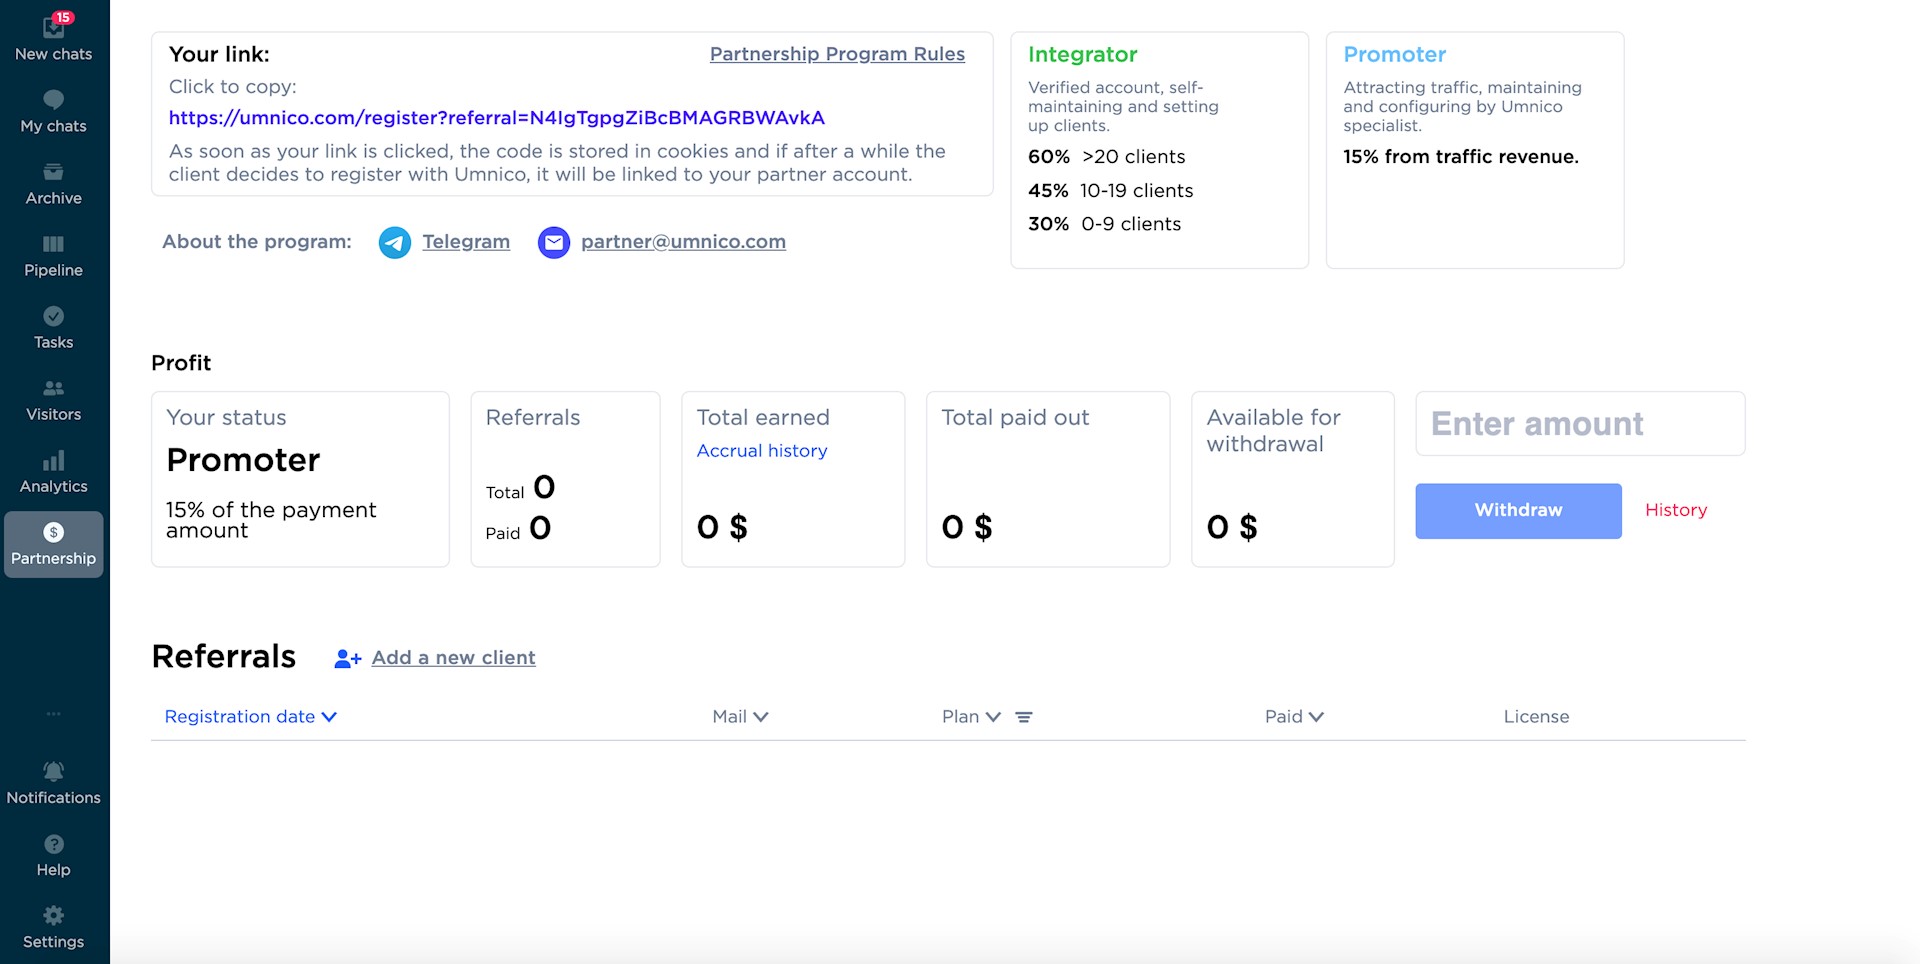Click the Total paid out amount
The height and width of the screenshot is (964, 1920).
point(967,527)
